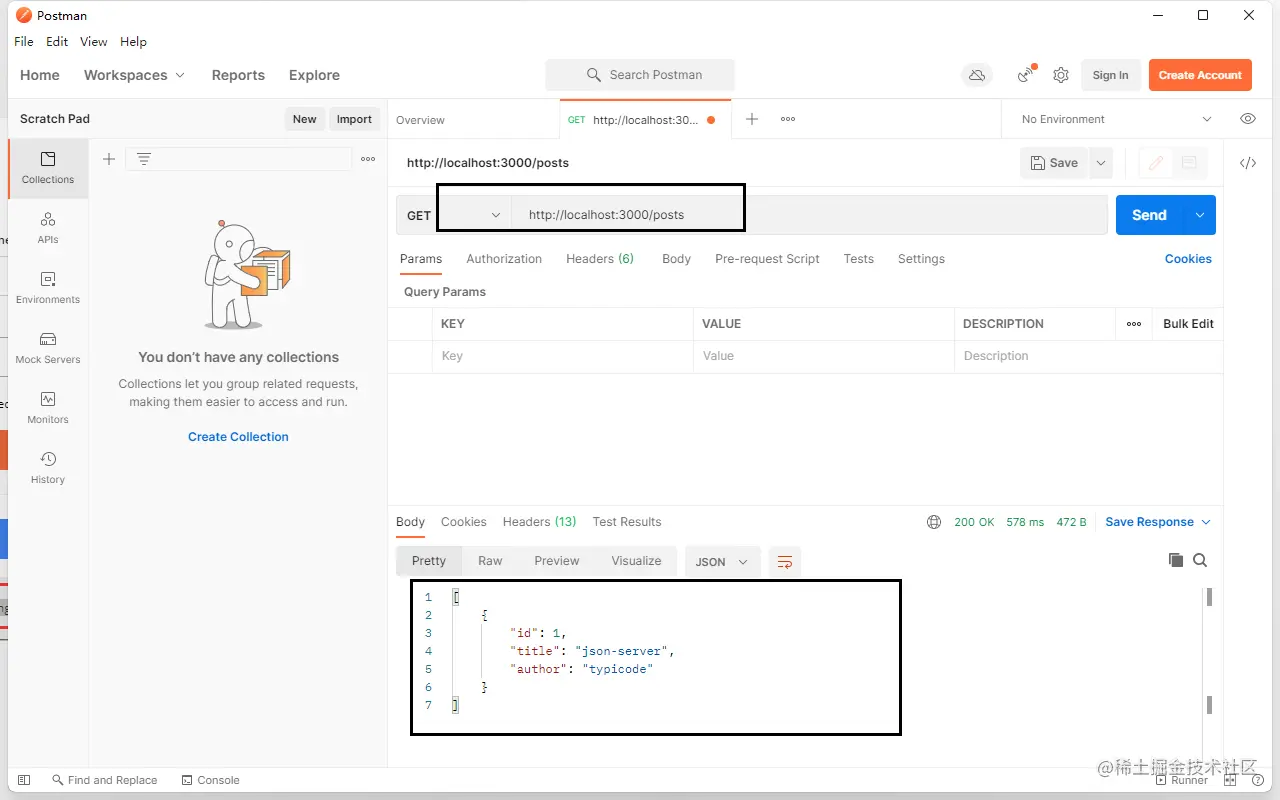Open the JSON format dropdown
This screenshot has width=1280, height=800.
[x=722, y=562]
